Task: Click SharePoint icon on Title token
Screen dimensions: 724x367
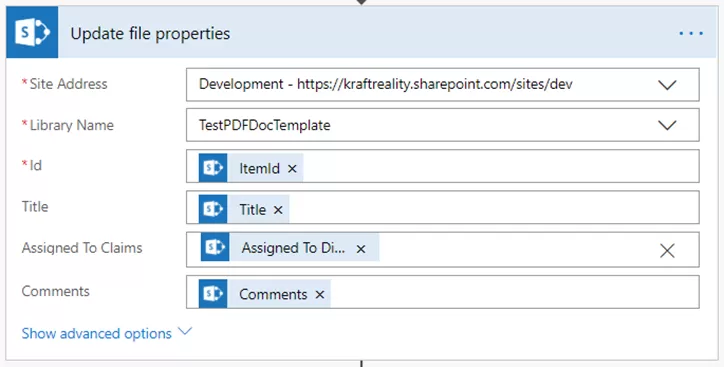Action: [x=213, y=209]
